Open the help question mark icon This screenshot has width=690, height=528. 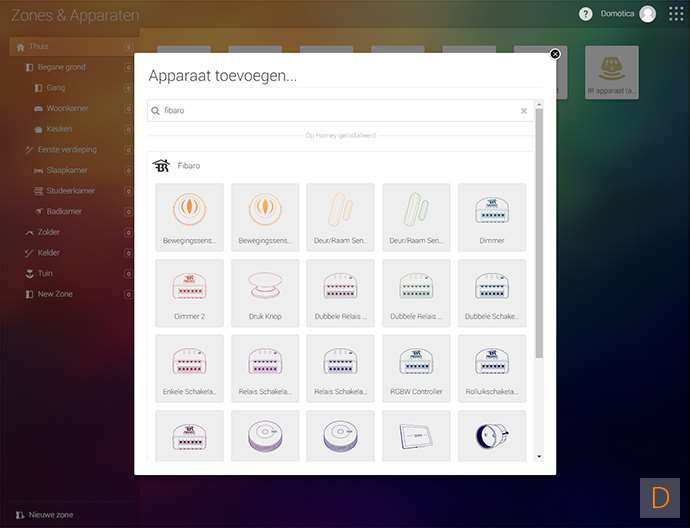click(x=585, y=14)
